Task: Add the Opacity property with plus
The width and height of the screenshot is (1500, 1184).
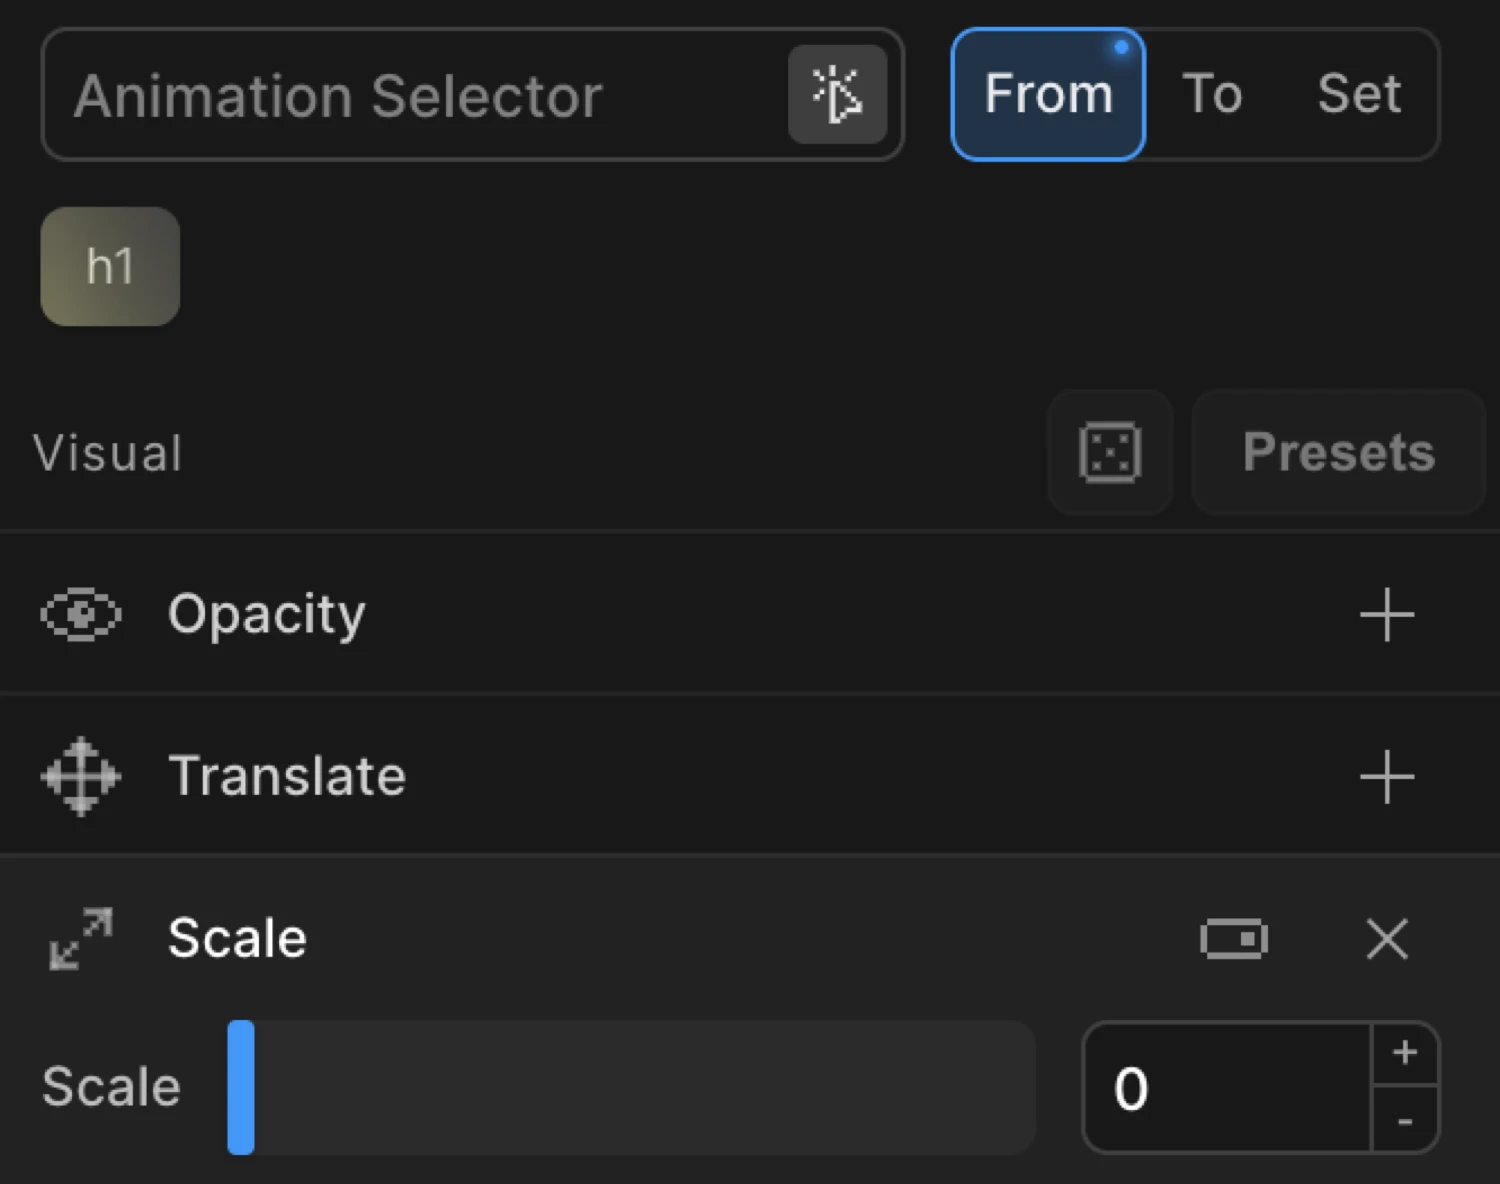Action: (1386, 614)
